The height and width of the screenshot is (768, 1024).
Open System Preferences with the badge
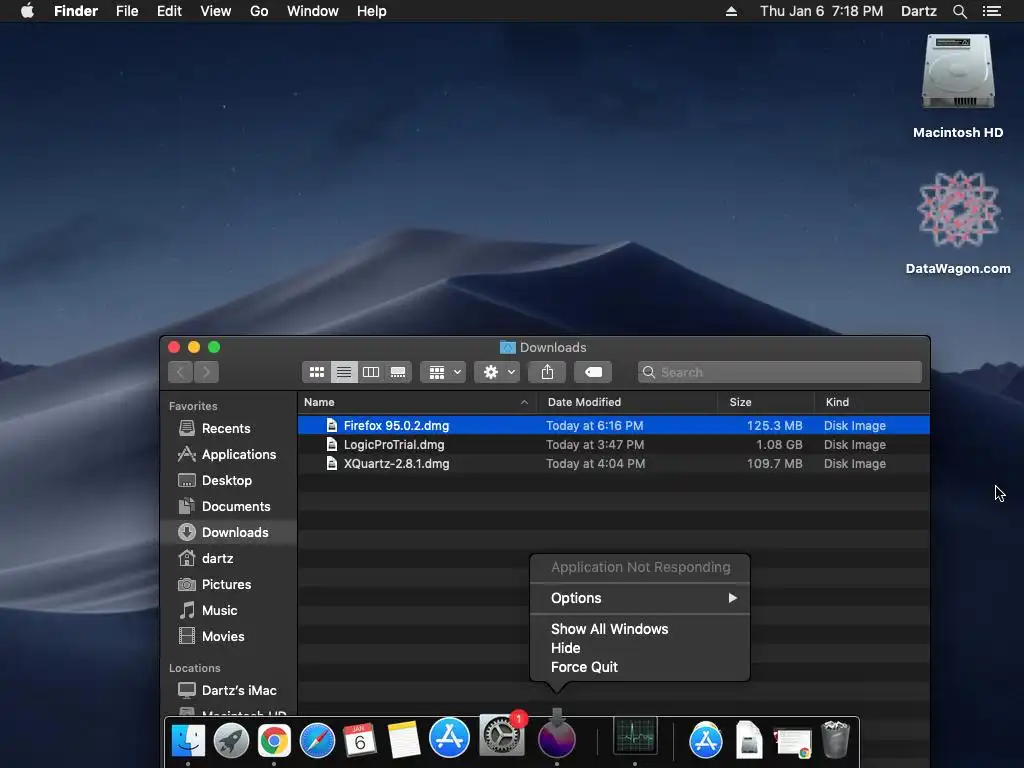(502, 735)
